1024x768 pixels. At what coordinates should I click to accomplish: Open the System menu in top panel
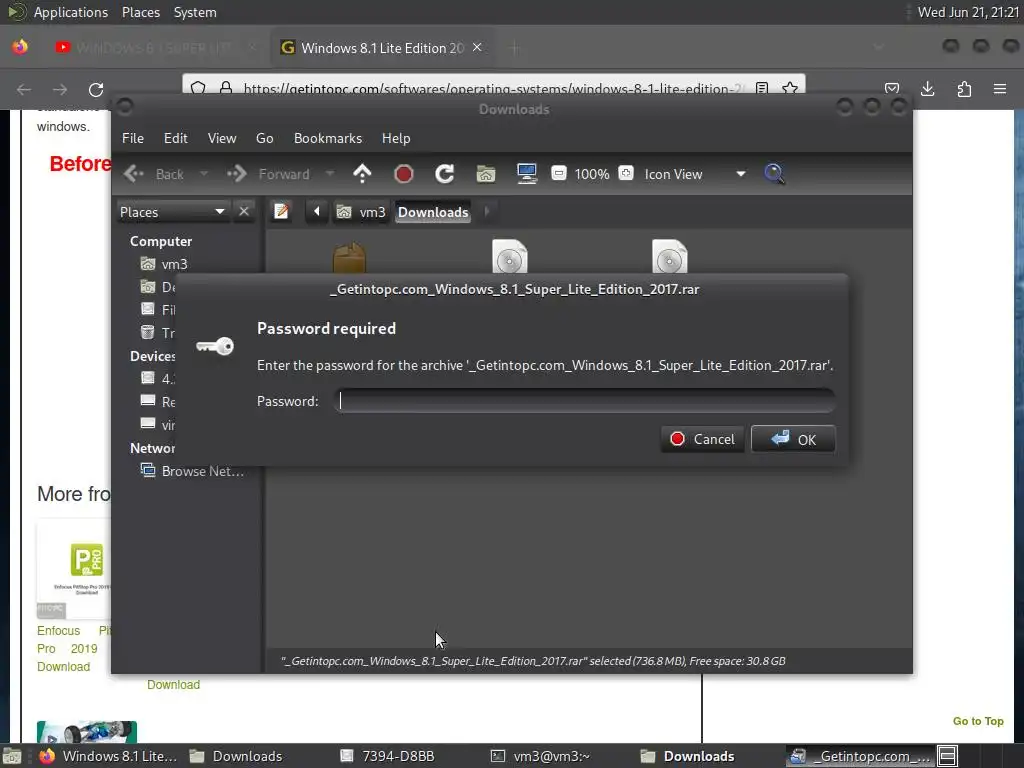coord(195,12)
